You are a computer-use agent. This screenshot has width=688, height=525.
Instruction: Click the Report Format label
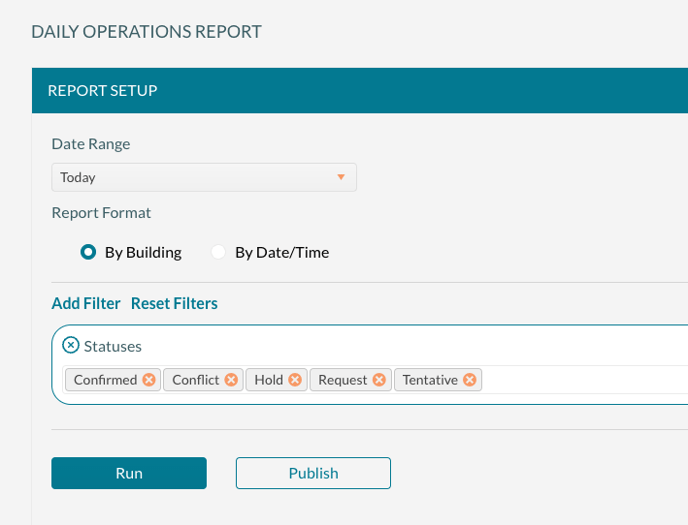coord(101,213)
